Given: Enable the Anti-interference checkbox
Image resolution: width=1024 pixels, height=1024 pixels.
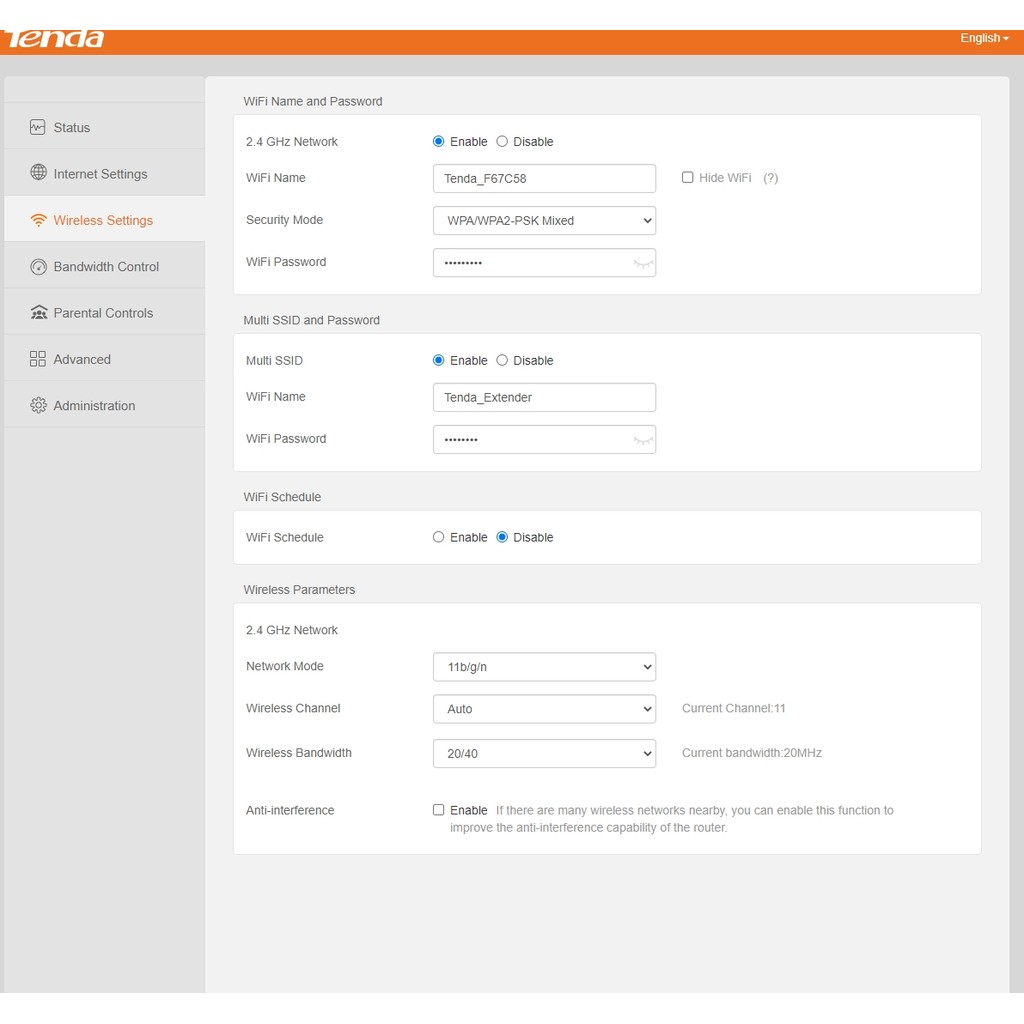Looking at the screenshot, I should coord(438,810).
